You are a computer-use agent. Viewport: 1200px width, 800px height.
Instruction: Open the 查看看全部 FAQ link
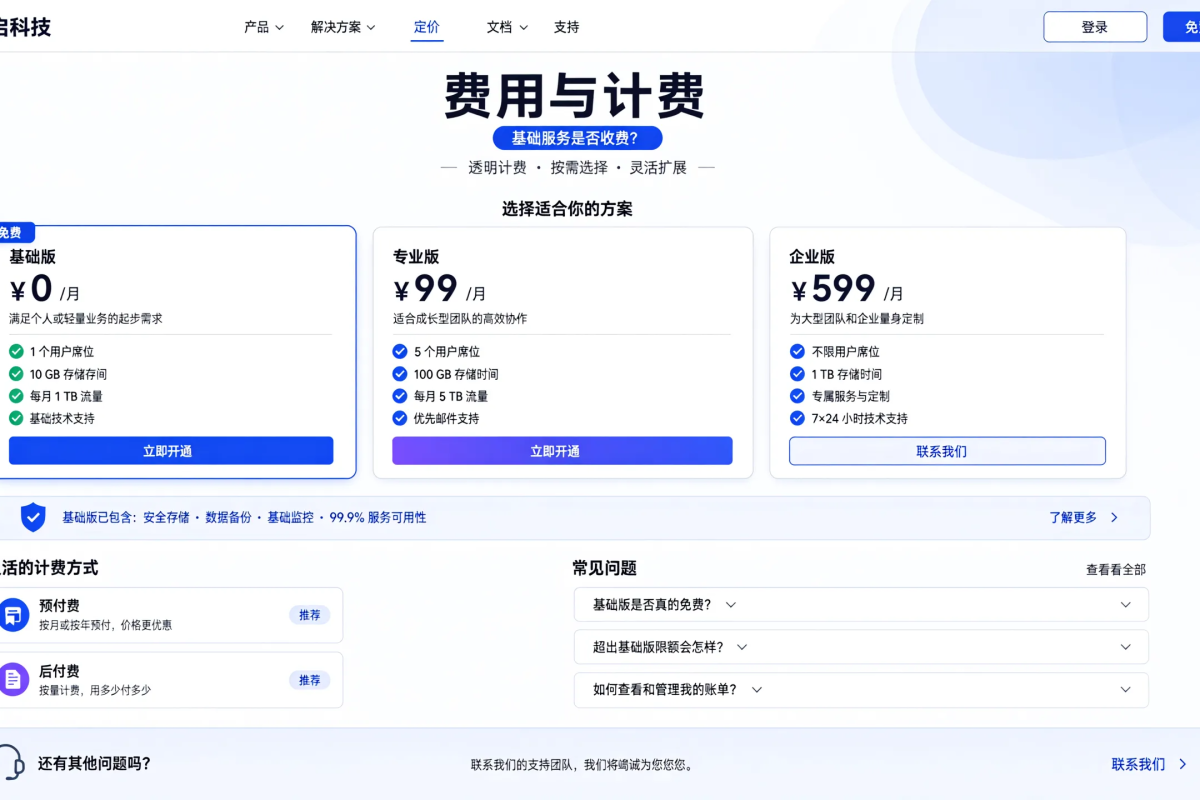pos(1116,569)
